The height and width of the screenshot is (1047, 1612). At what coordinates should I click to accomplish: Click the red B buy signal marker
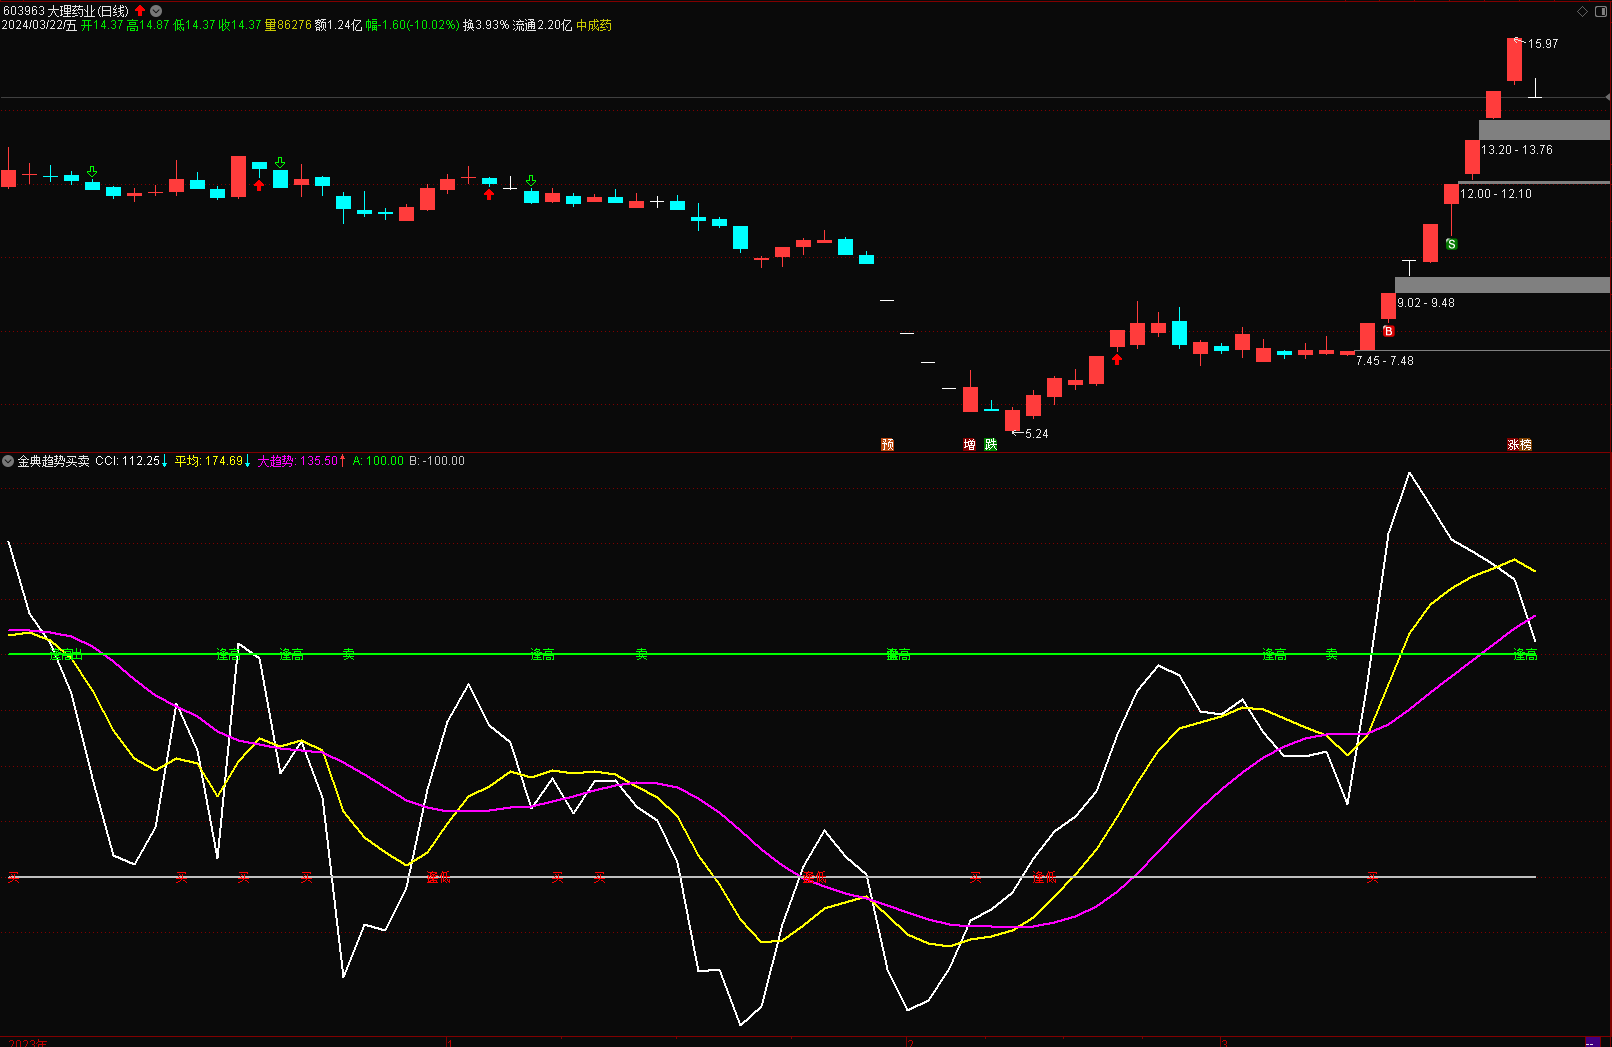pos(1388,331)
